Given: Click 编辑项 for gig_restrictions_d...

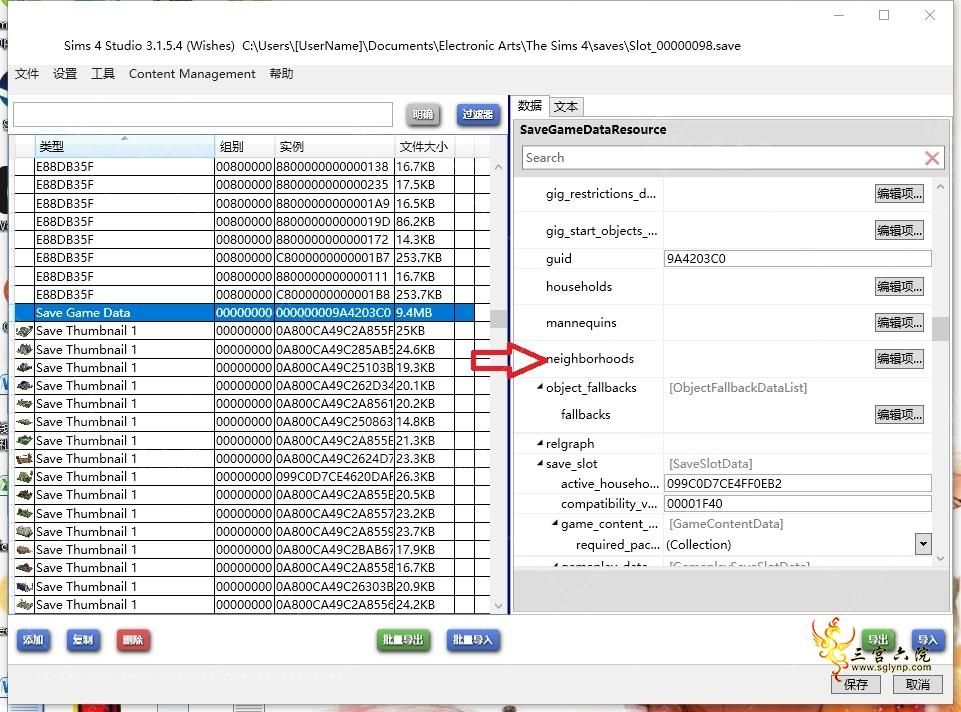Looking at the screenshot, I should point(899,194).
